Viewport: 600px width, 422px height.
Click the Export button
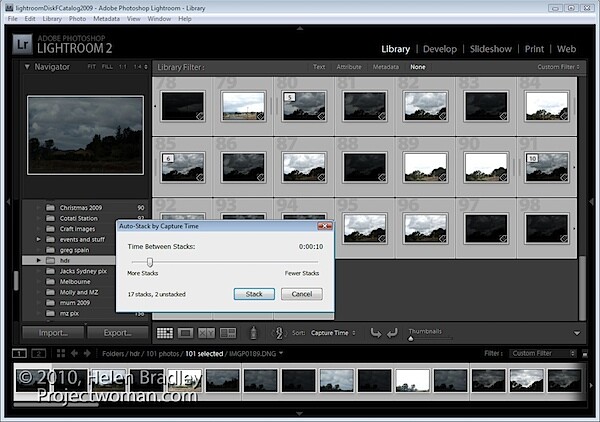click(x=117, y=333)
